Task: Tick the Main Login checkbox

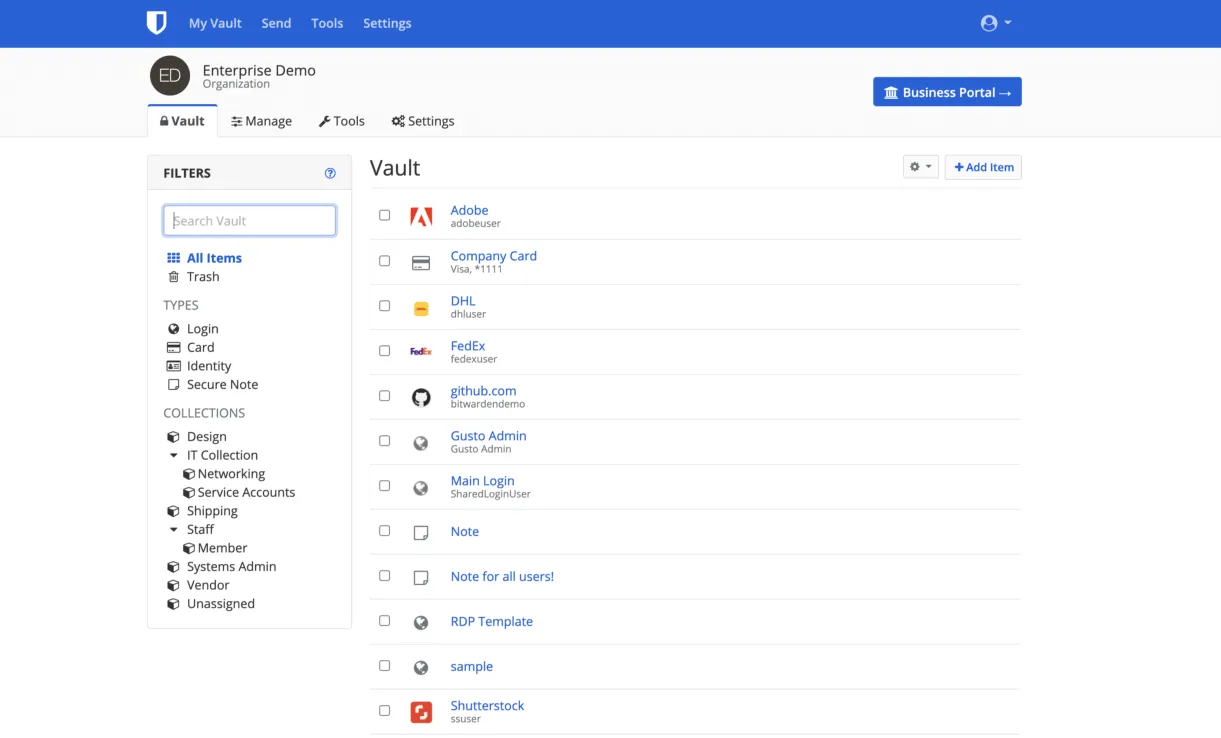Action: [384, 486]
